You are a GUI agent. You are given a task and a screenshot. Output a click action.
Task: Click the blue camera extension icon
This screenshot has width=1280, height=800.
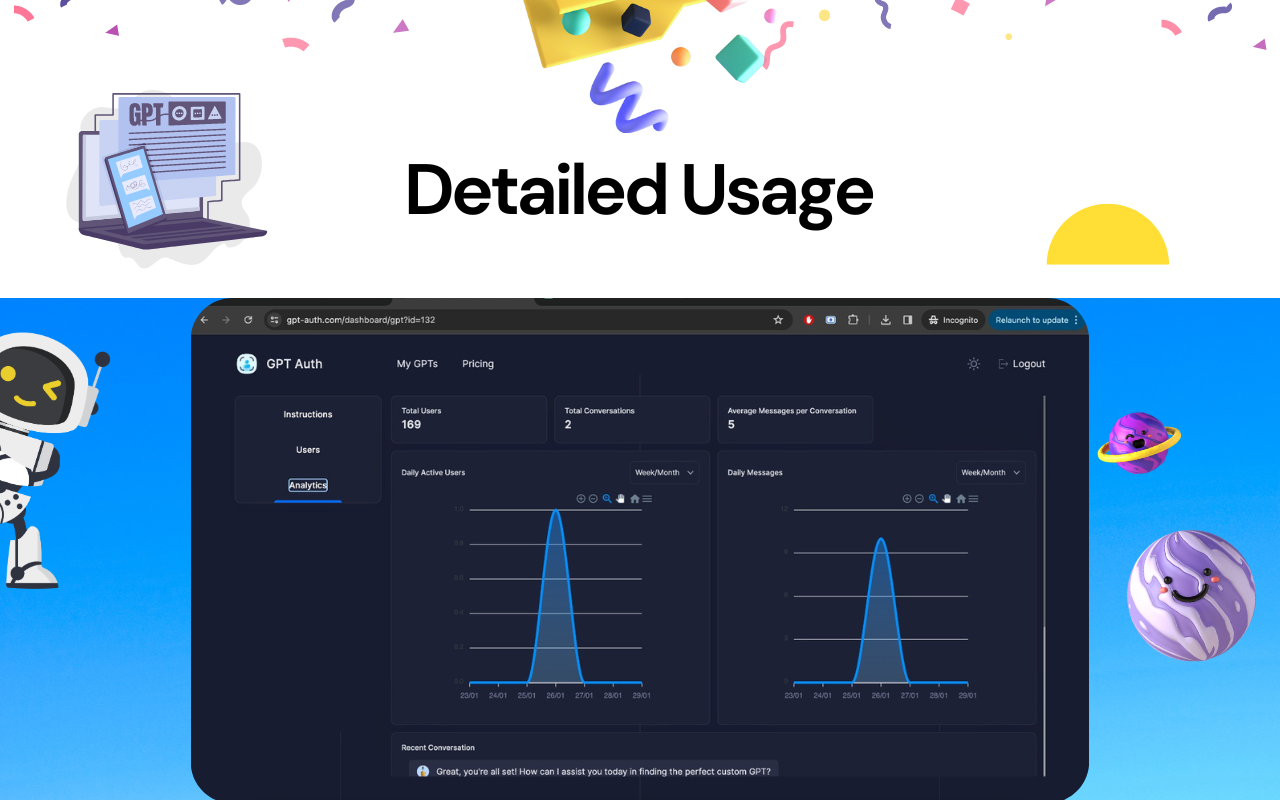pyautogui.click(x=831, y=320)
